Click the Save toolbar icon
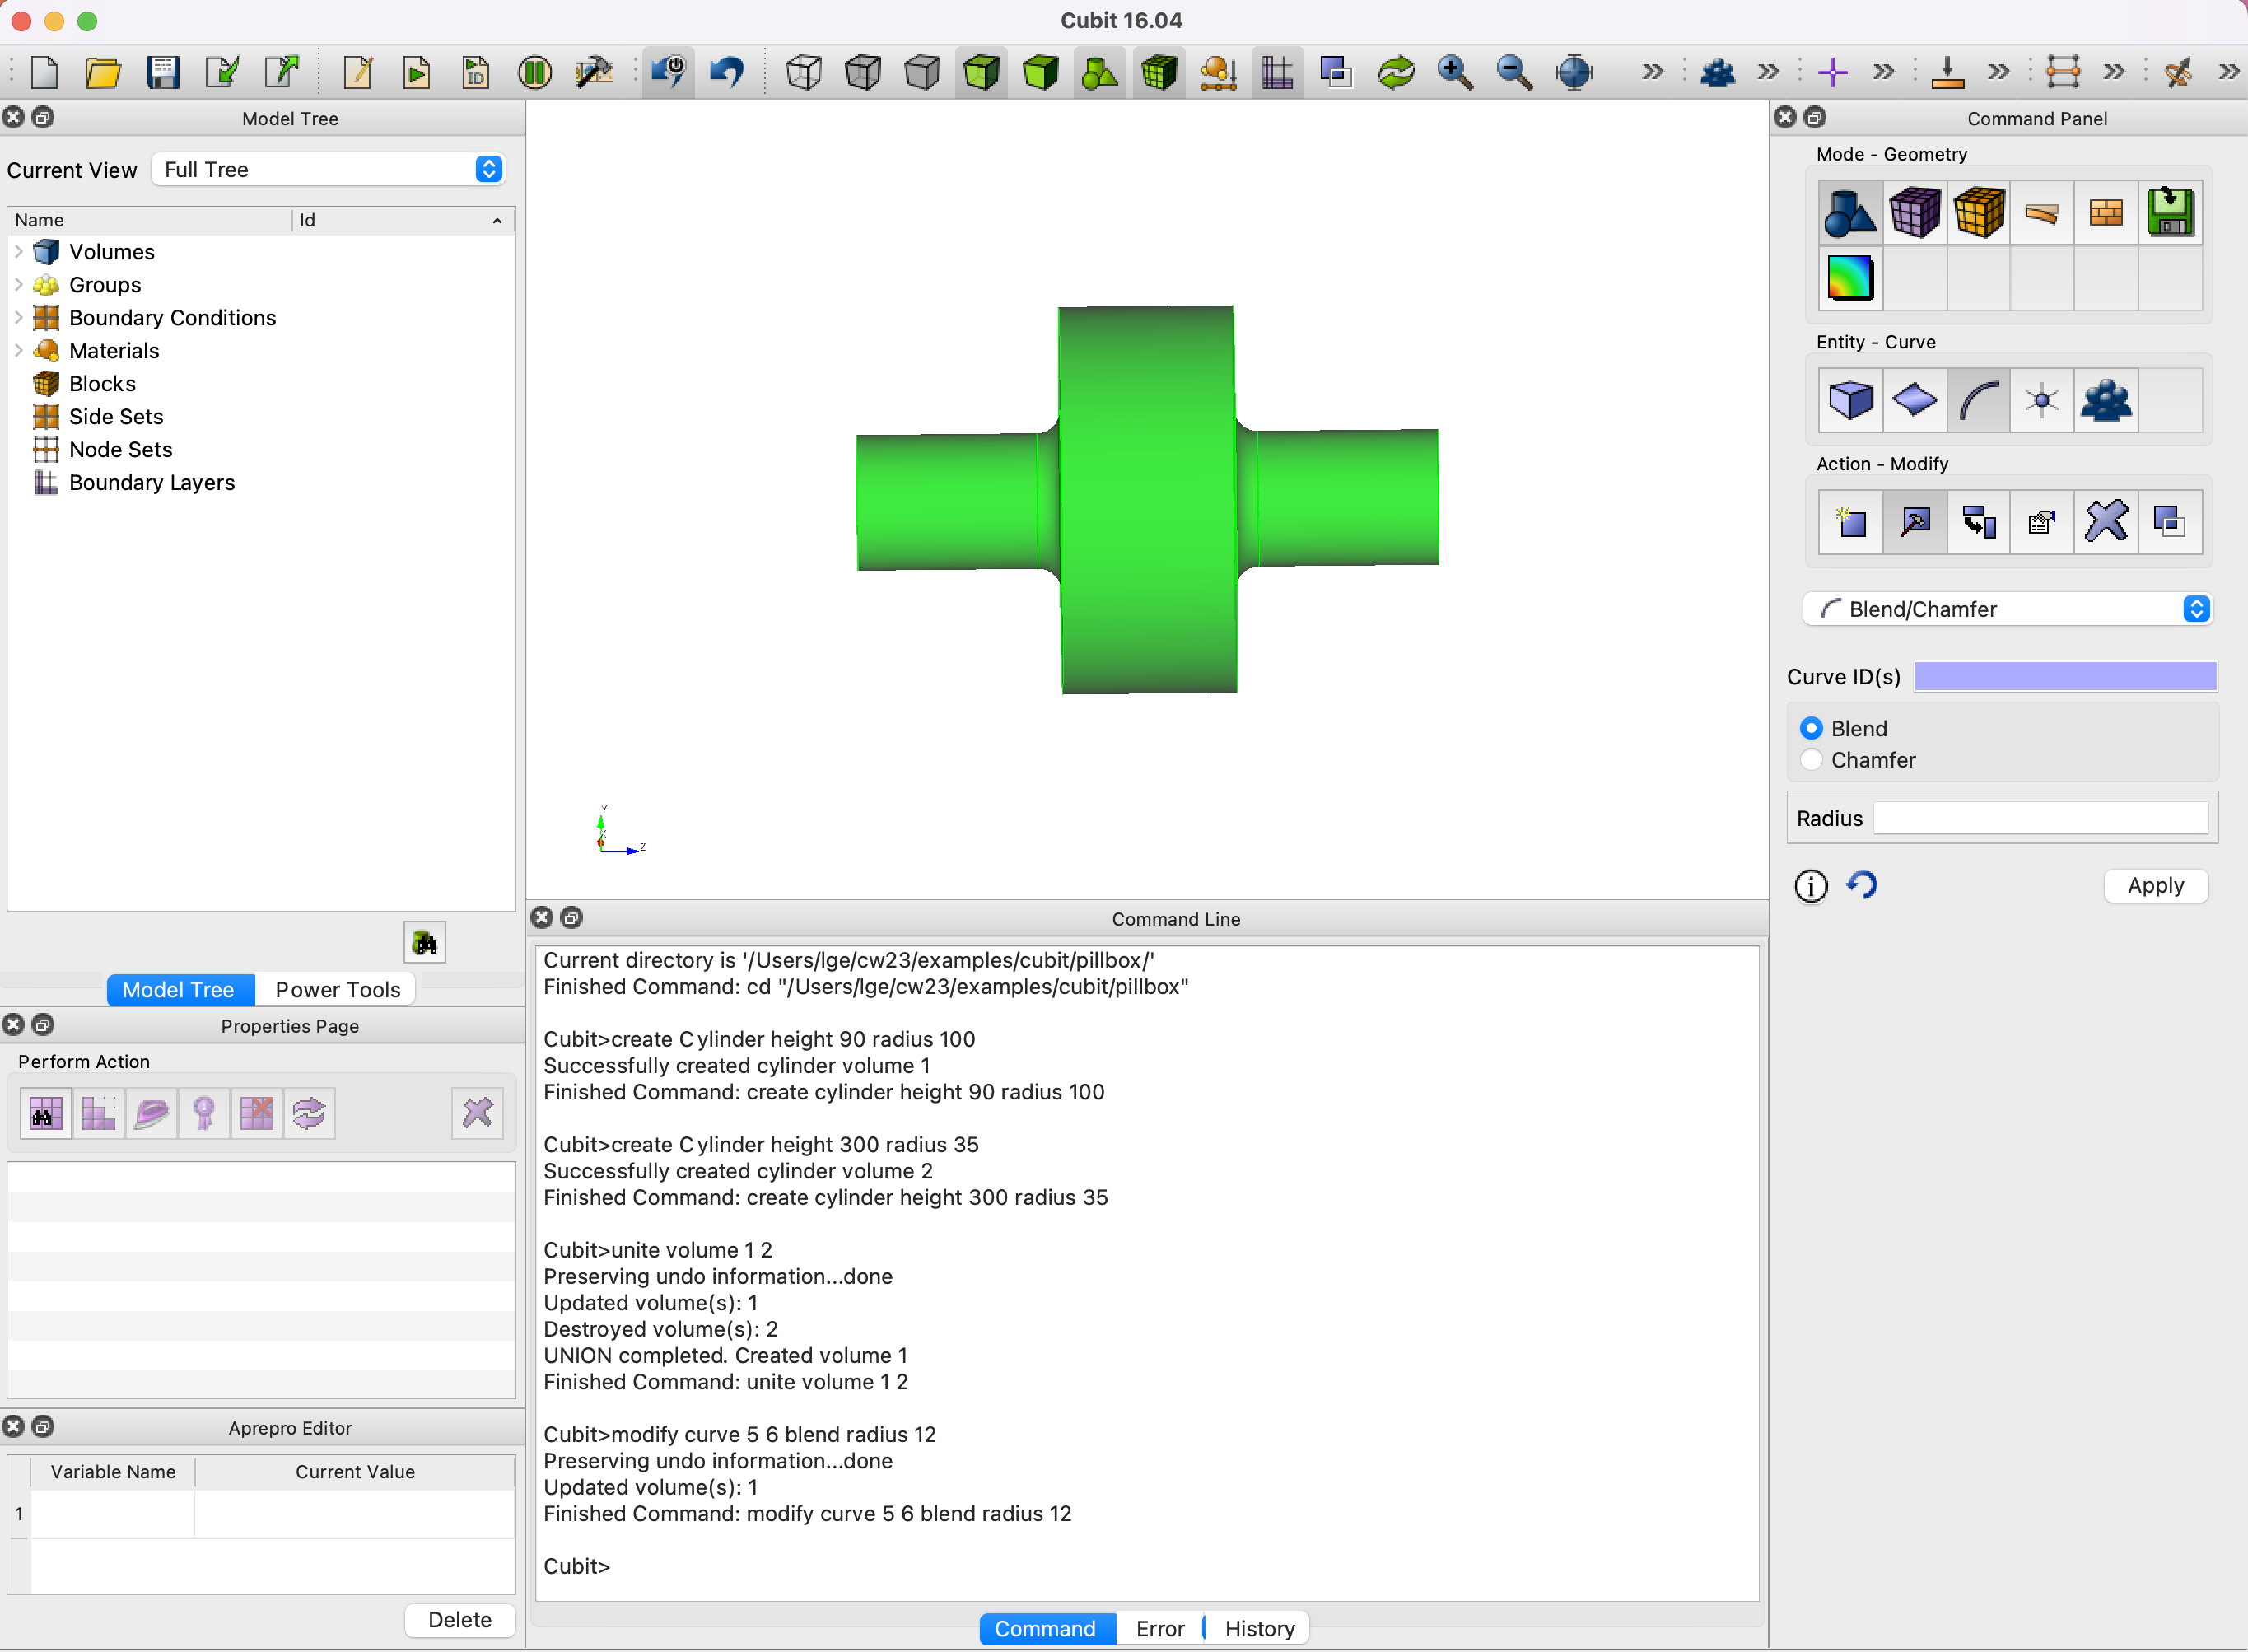Image resolution: width=2248 pixels, height=1652 pixels. pos(162,72)
